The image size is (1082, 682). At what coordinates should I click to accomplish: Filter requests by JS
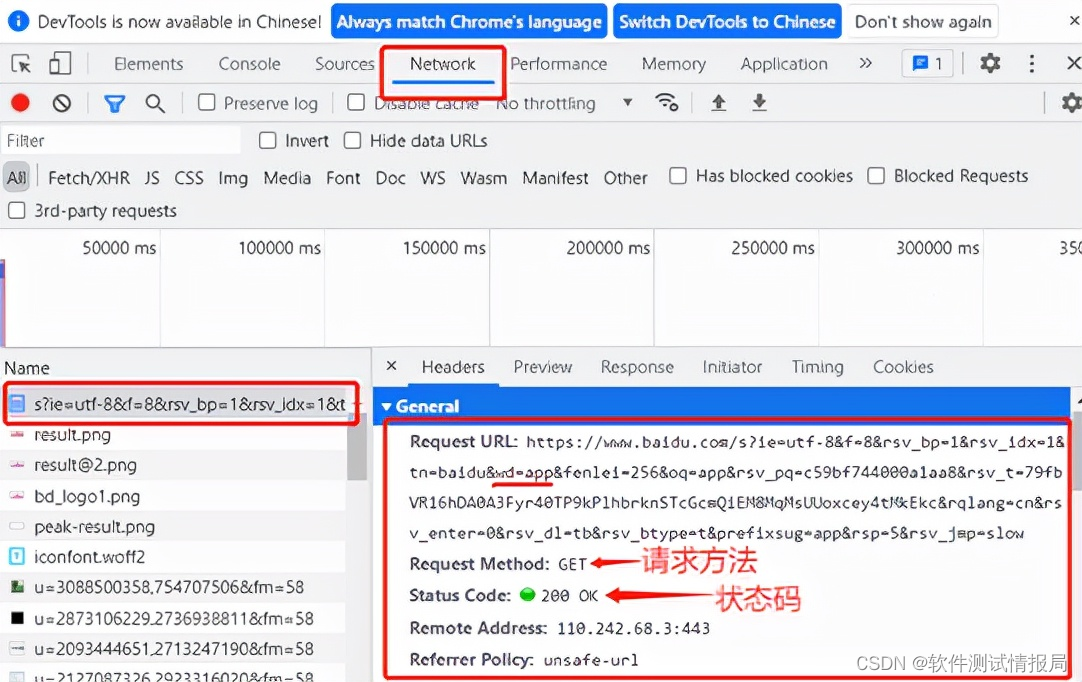[152, 178]
